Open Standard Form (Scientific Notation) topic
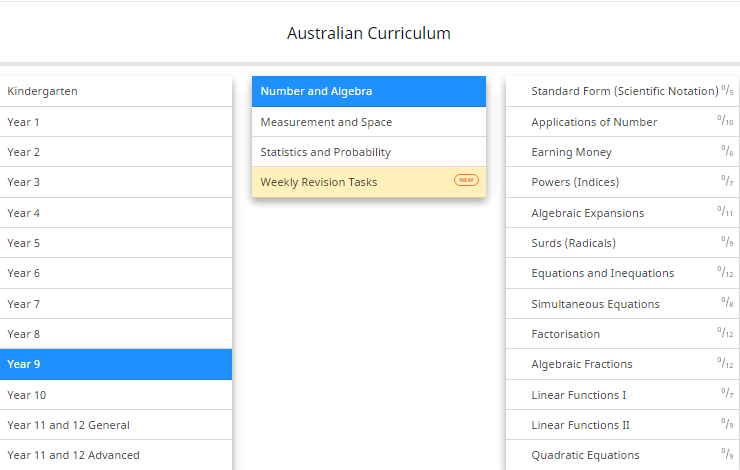 coord(624,91)
